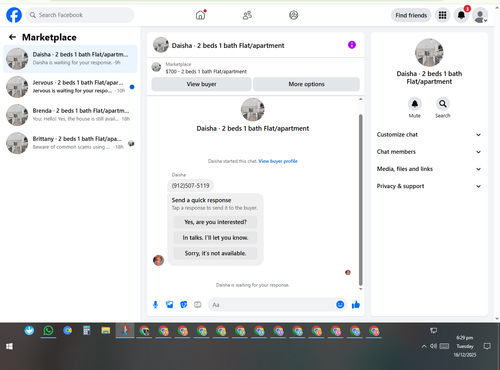Viewport: 500px width, 370px height.
Task: Mute this conversation with bell icon
Action: [415, 104]
